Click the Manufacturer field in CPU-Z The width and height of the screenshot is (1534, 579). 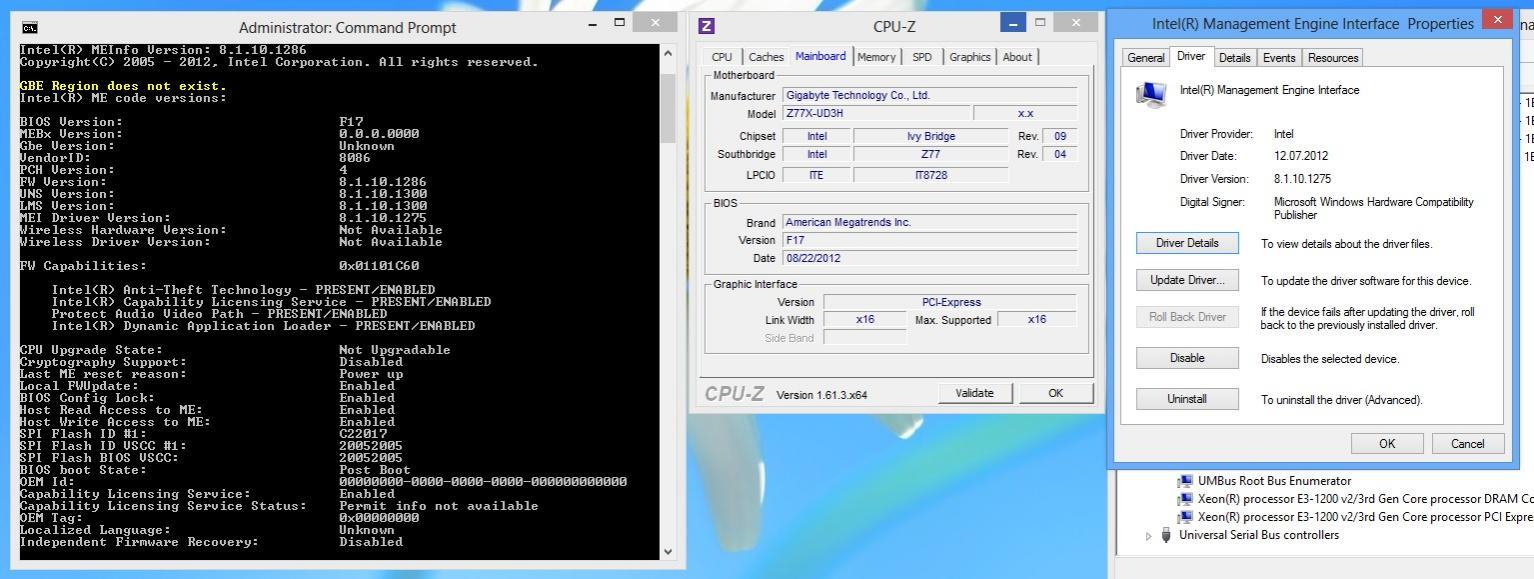930,96
